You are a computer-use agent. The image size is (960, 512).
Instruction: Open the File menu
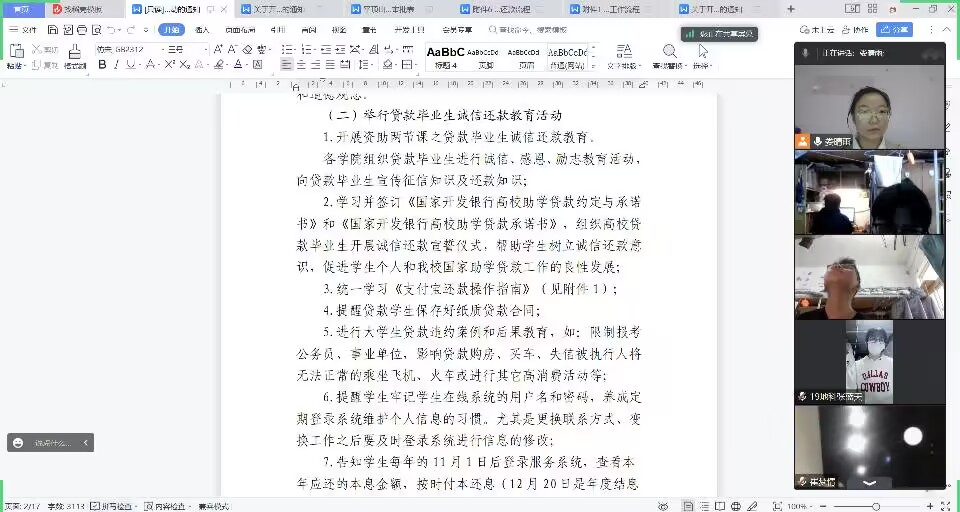(x=24, y=30)
